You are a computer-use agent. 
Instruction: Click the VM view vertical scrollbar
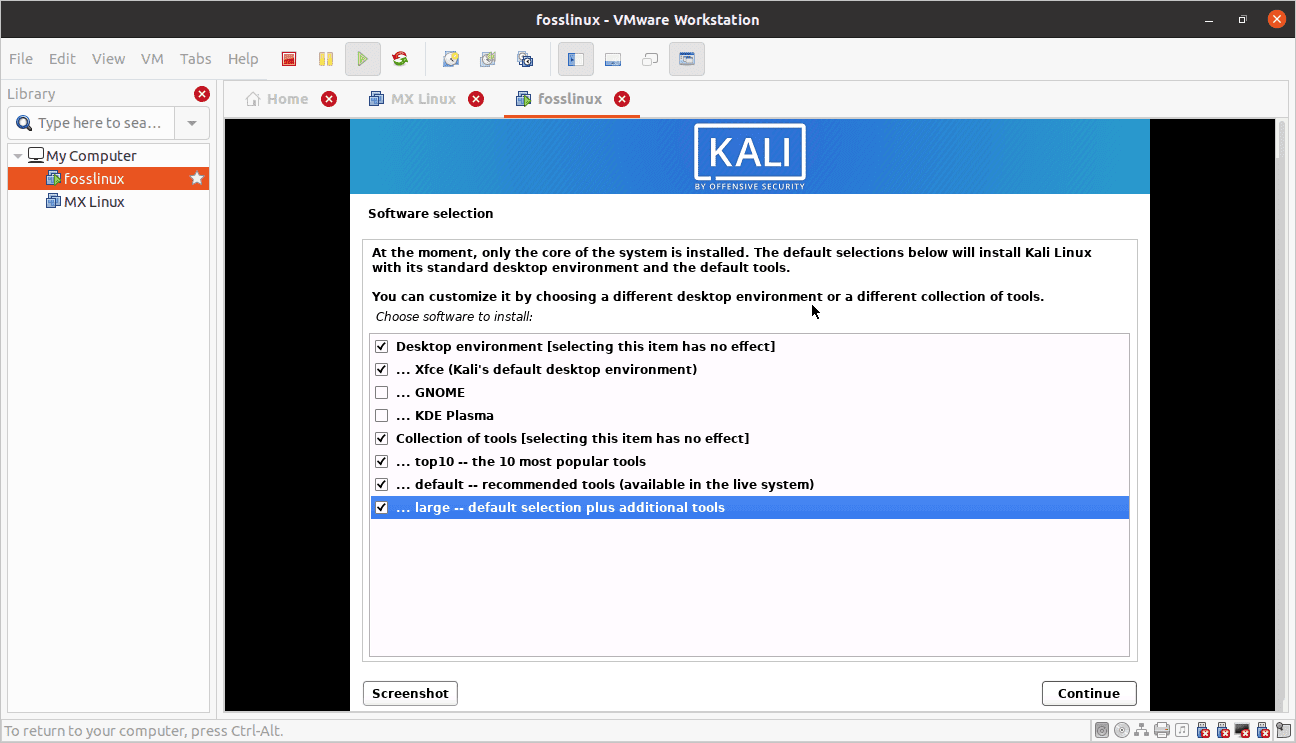(x=1281, y=414)
